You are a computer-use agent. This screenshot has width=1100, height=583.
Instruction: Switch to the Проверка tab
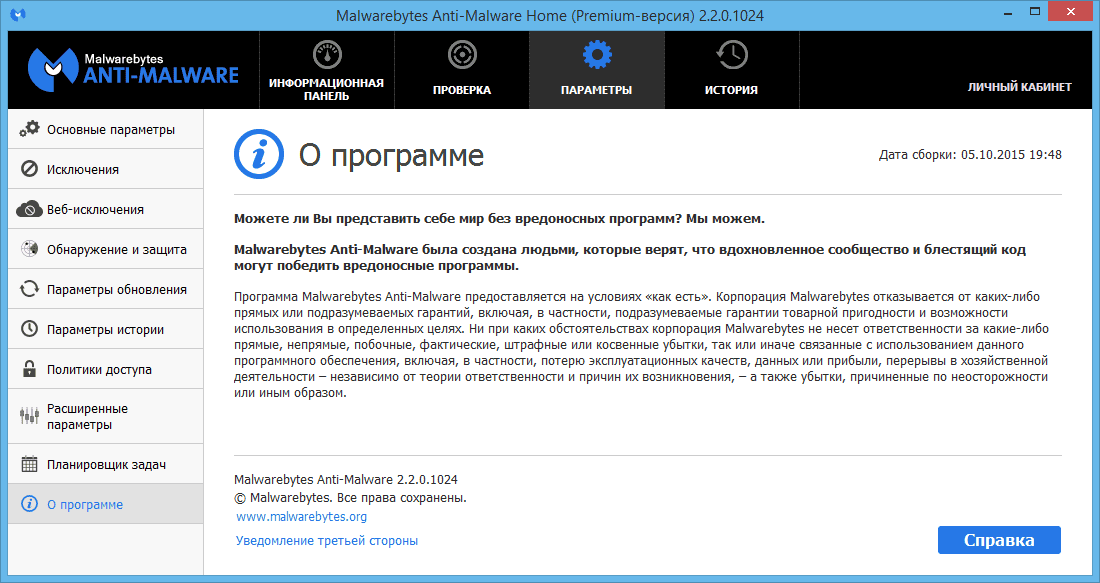point(462,69)
